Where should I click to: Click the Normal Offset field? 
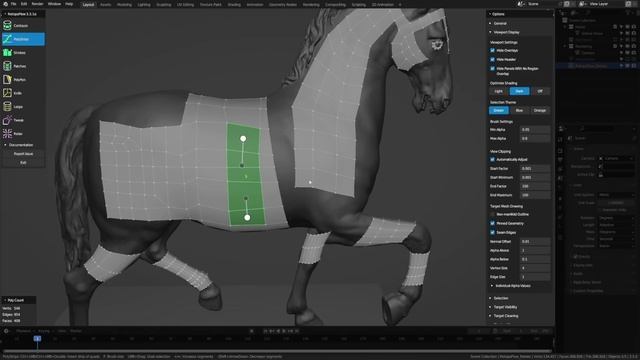[x=535, y=242]
